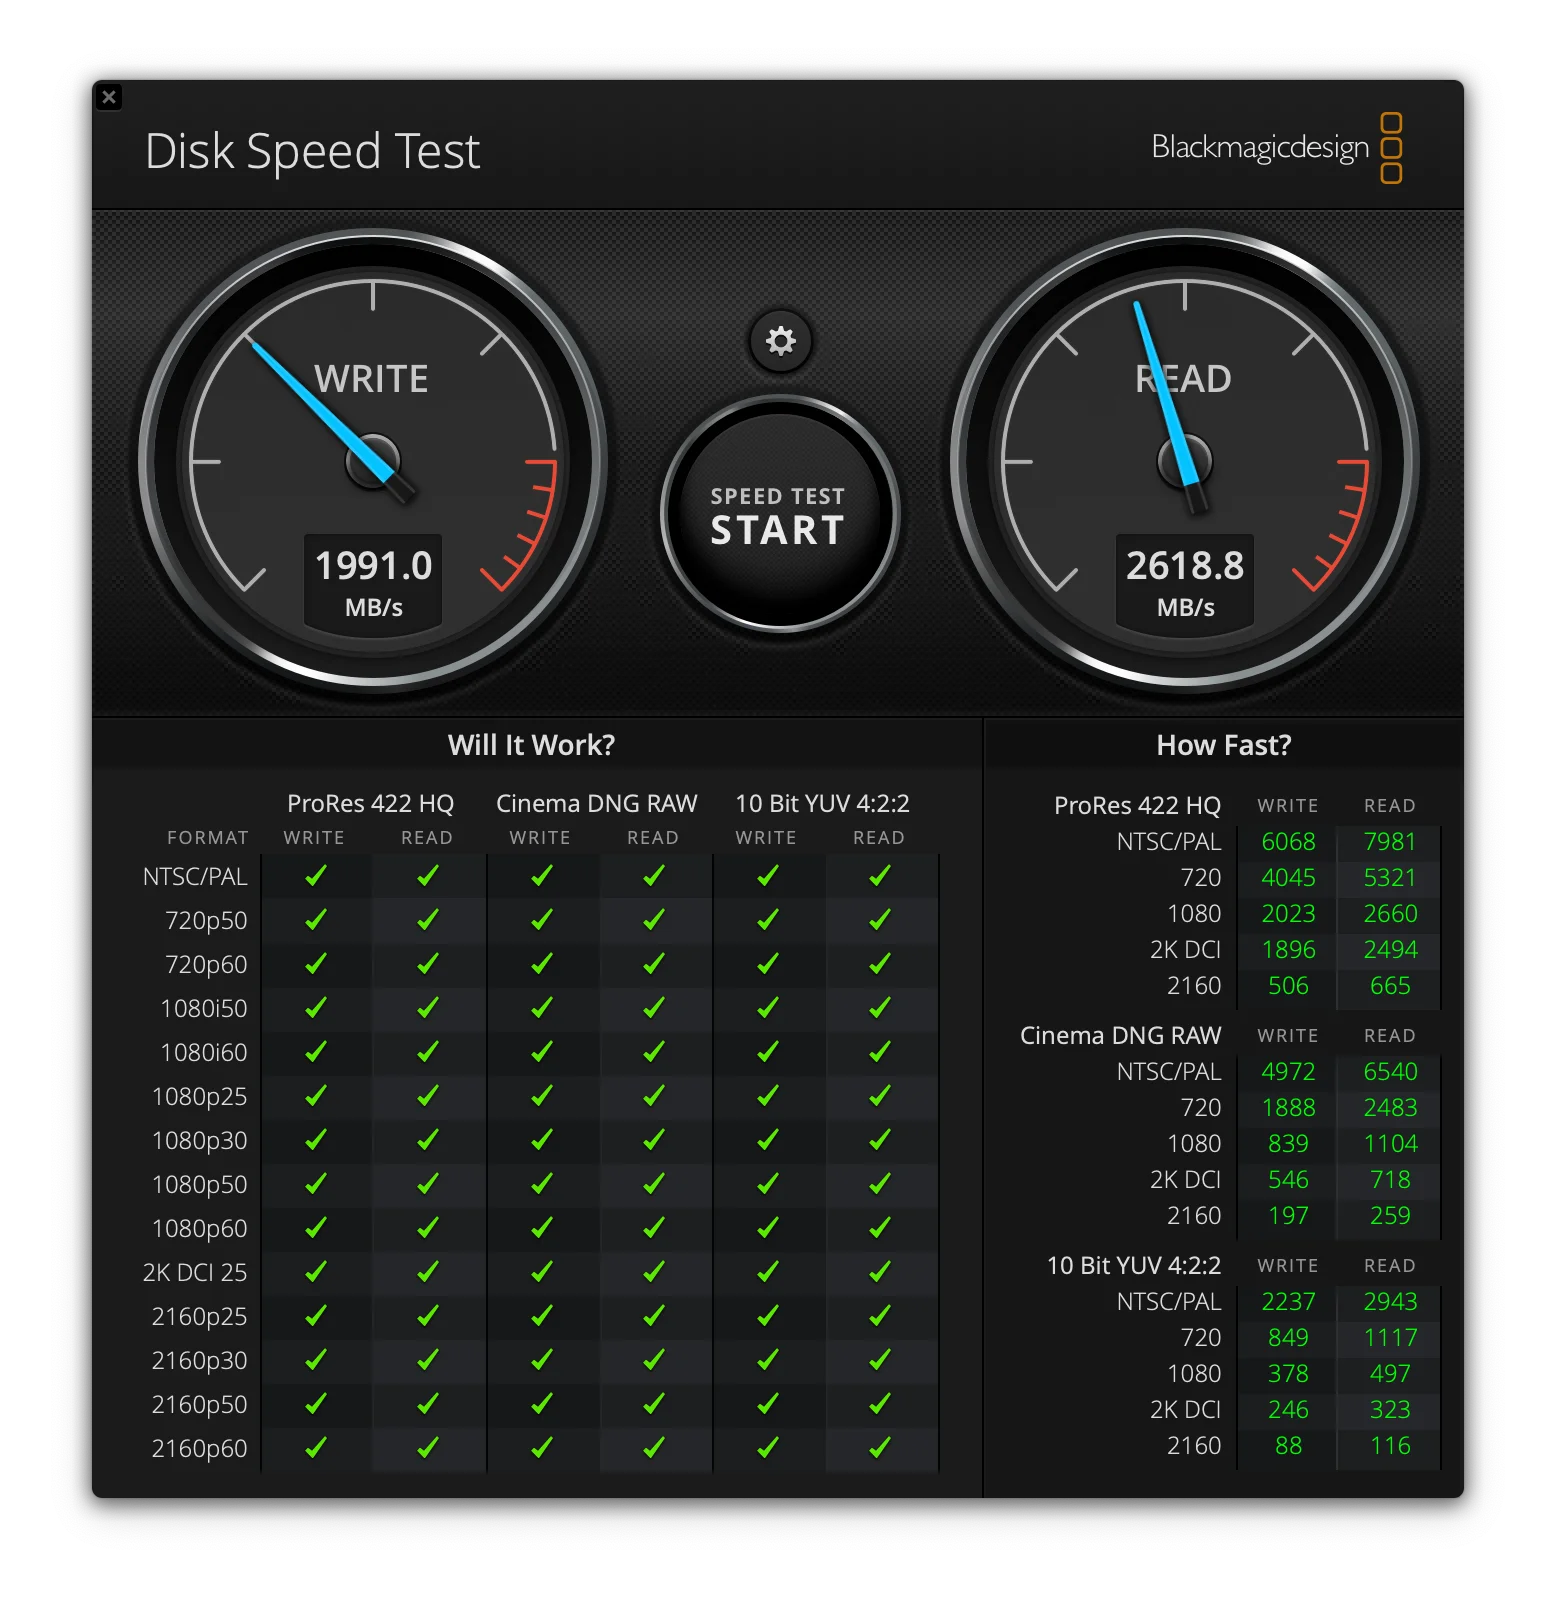1556x1604 pixels.
Task: Click the read speed value 2618.8
Action: (x=1185, y=566)
